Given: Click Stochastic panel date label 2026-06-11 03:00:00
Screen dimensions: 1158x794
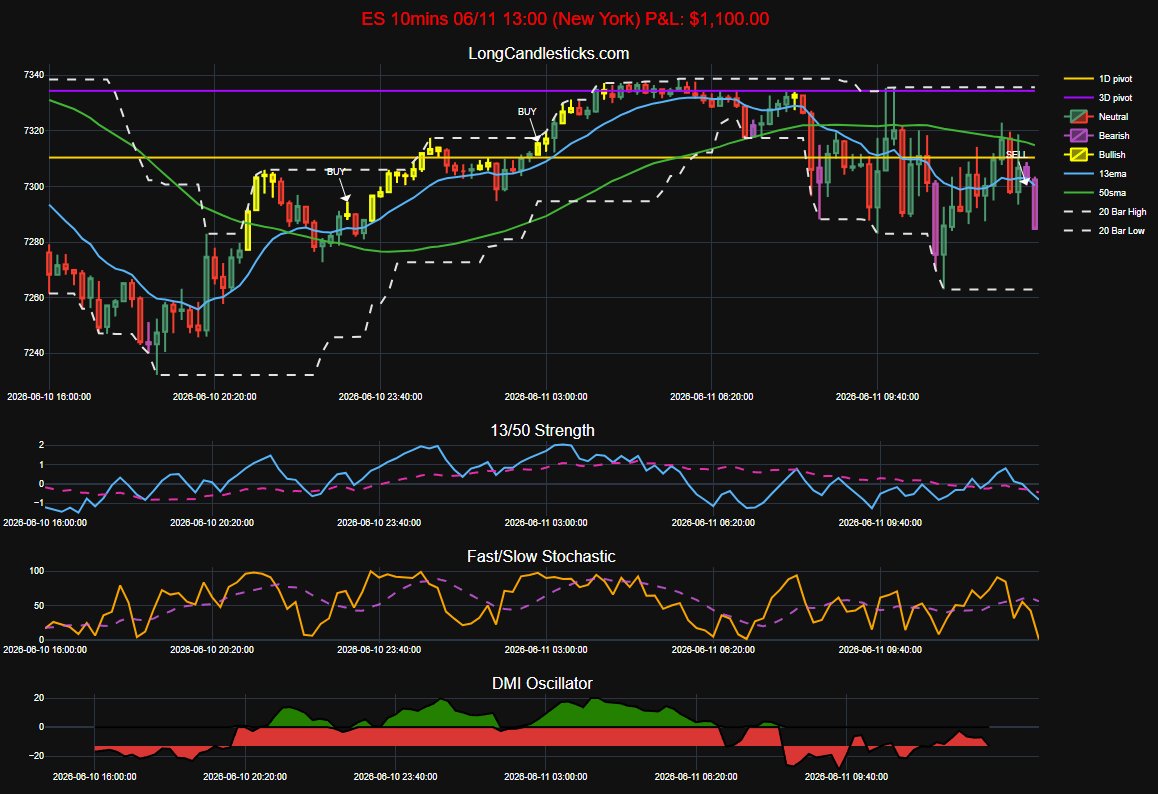Looking at the screenshot, I should point(546,650).
